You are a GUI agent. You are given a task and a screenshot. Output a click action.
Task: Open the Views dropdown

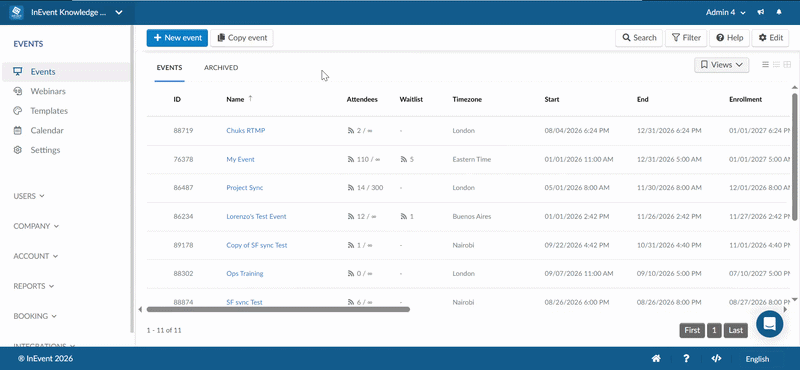tap(721, 65)
